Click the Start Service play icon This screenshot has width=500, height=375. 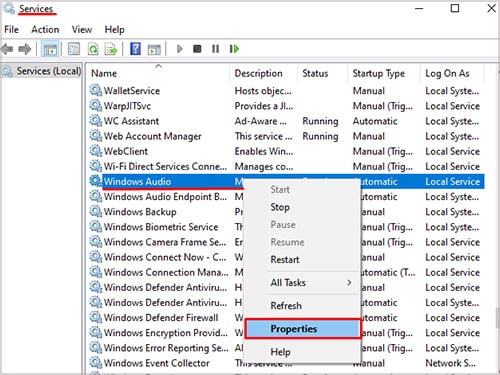(180, 49)
